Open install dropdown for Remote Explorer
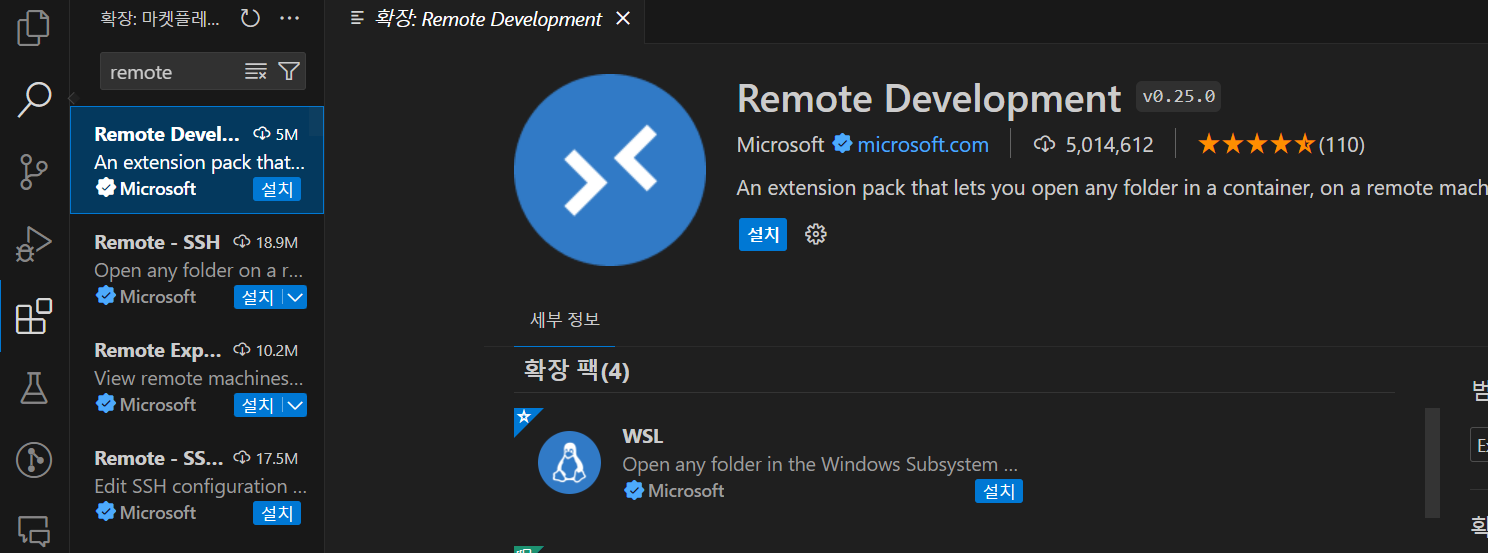The height and width of the screenshot is (553, 1488). 295,405
